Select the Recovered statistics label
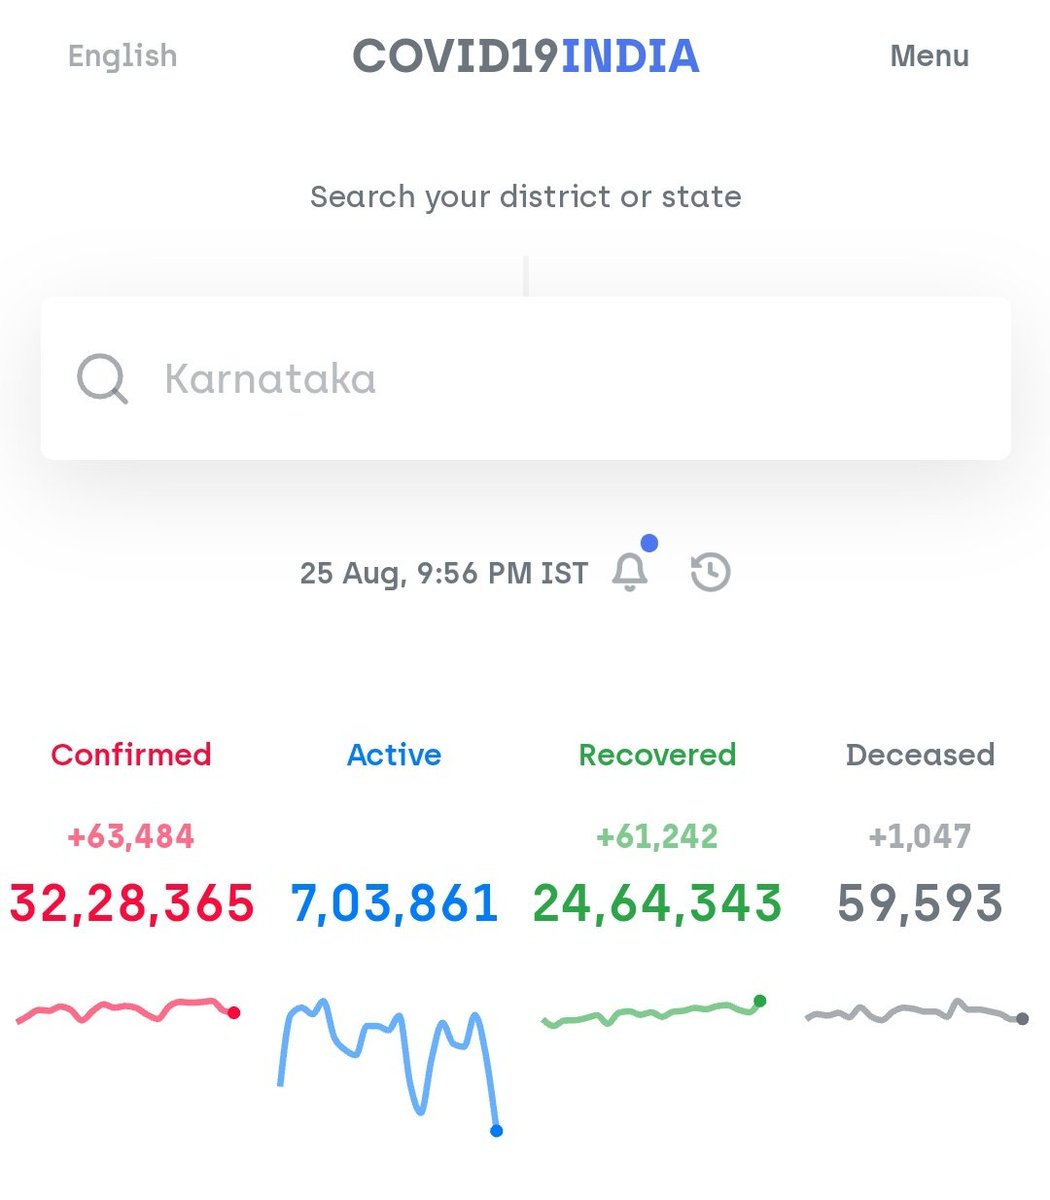This screenshot has height=1200, width=1050. (x=657, y=754)
